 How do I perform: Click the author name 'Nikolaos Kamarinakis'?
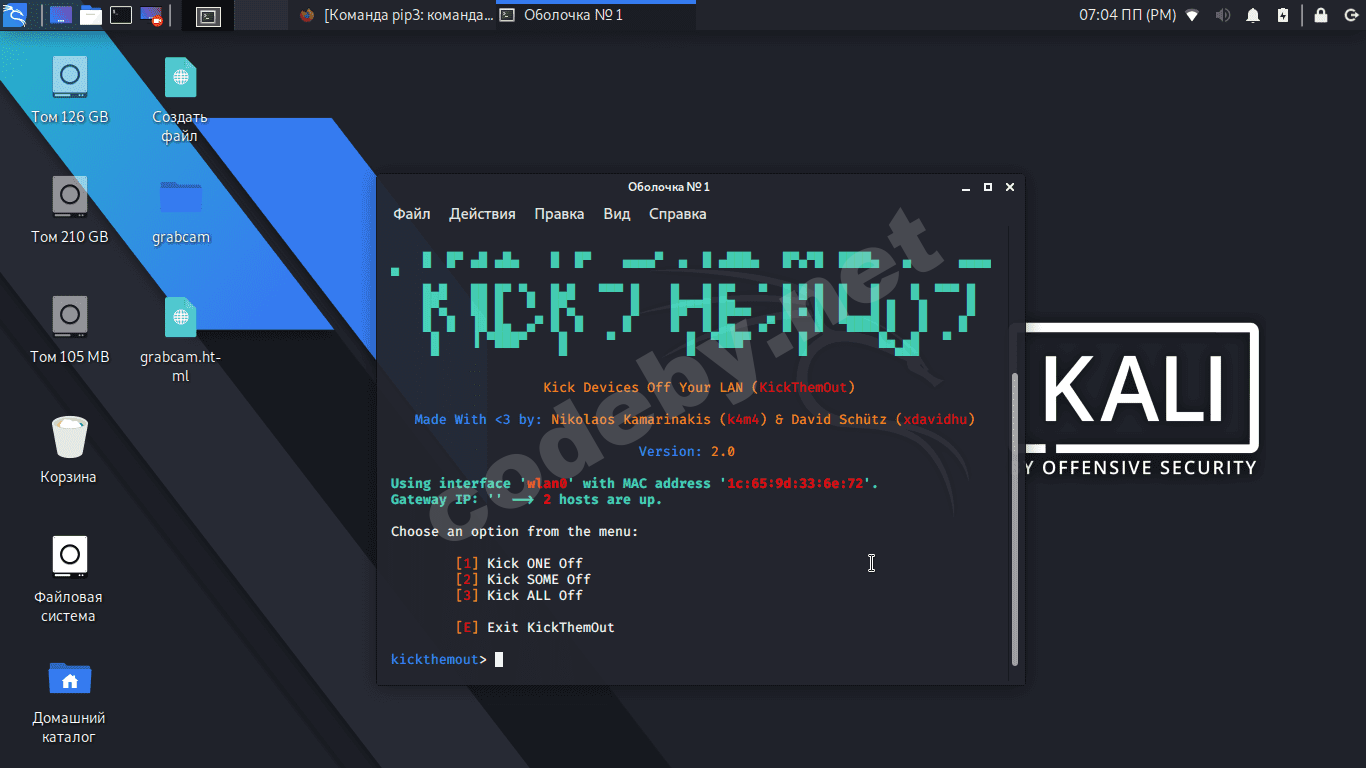[631, 419]
